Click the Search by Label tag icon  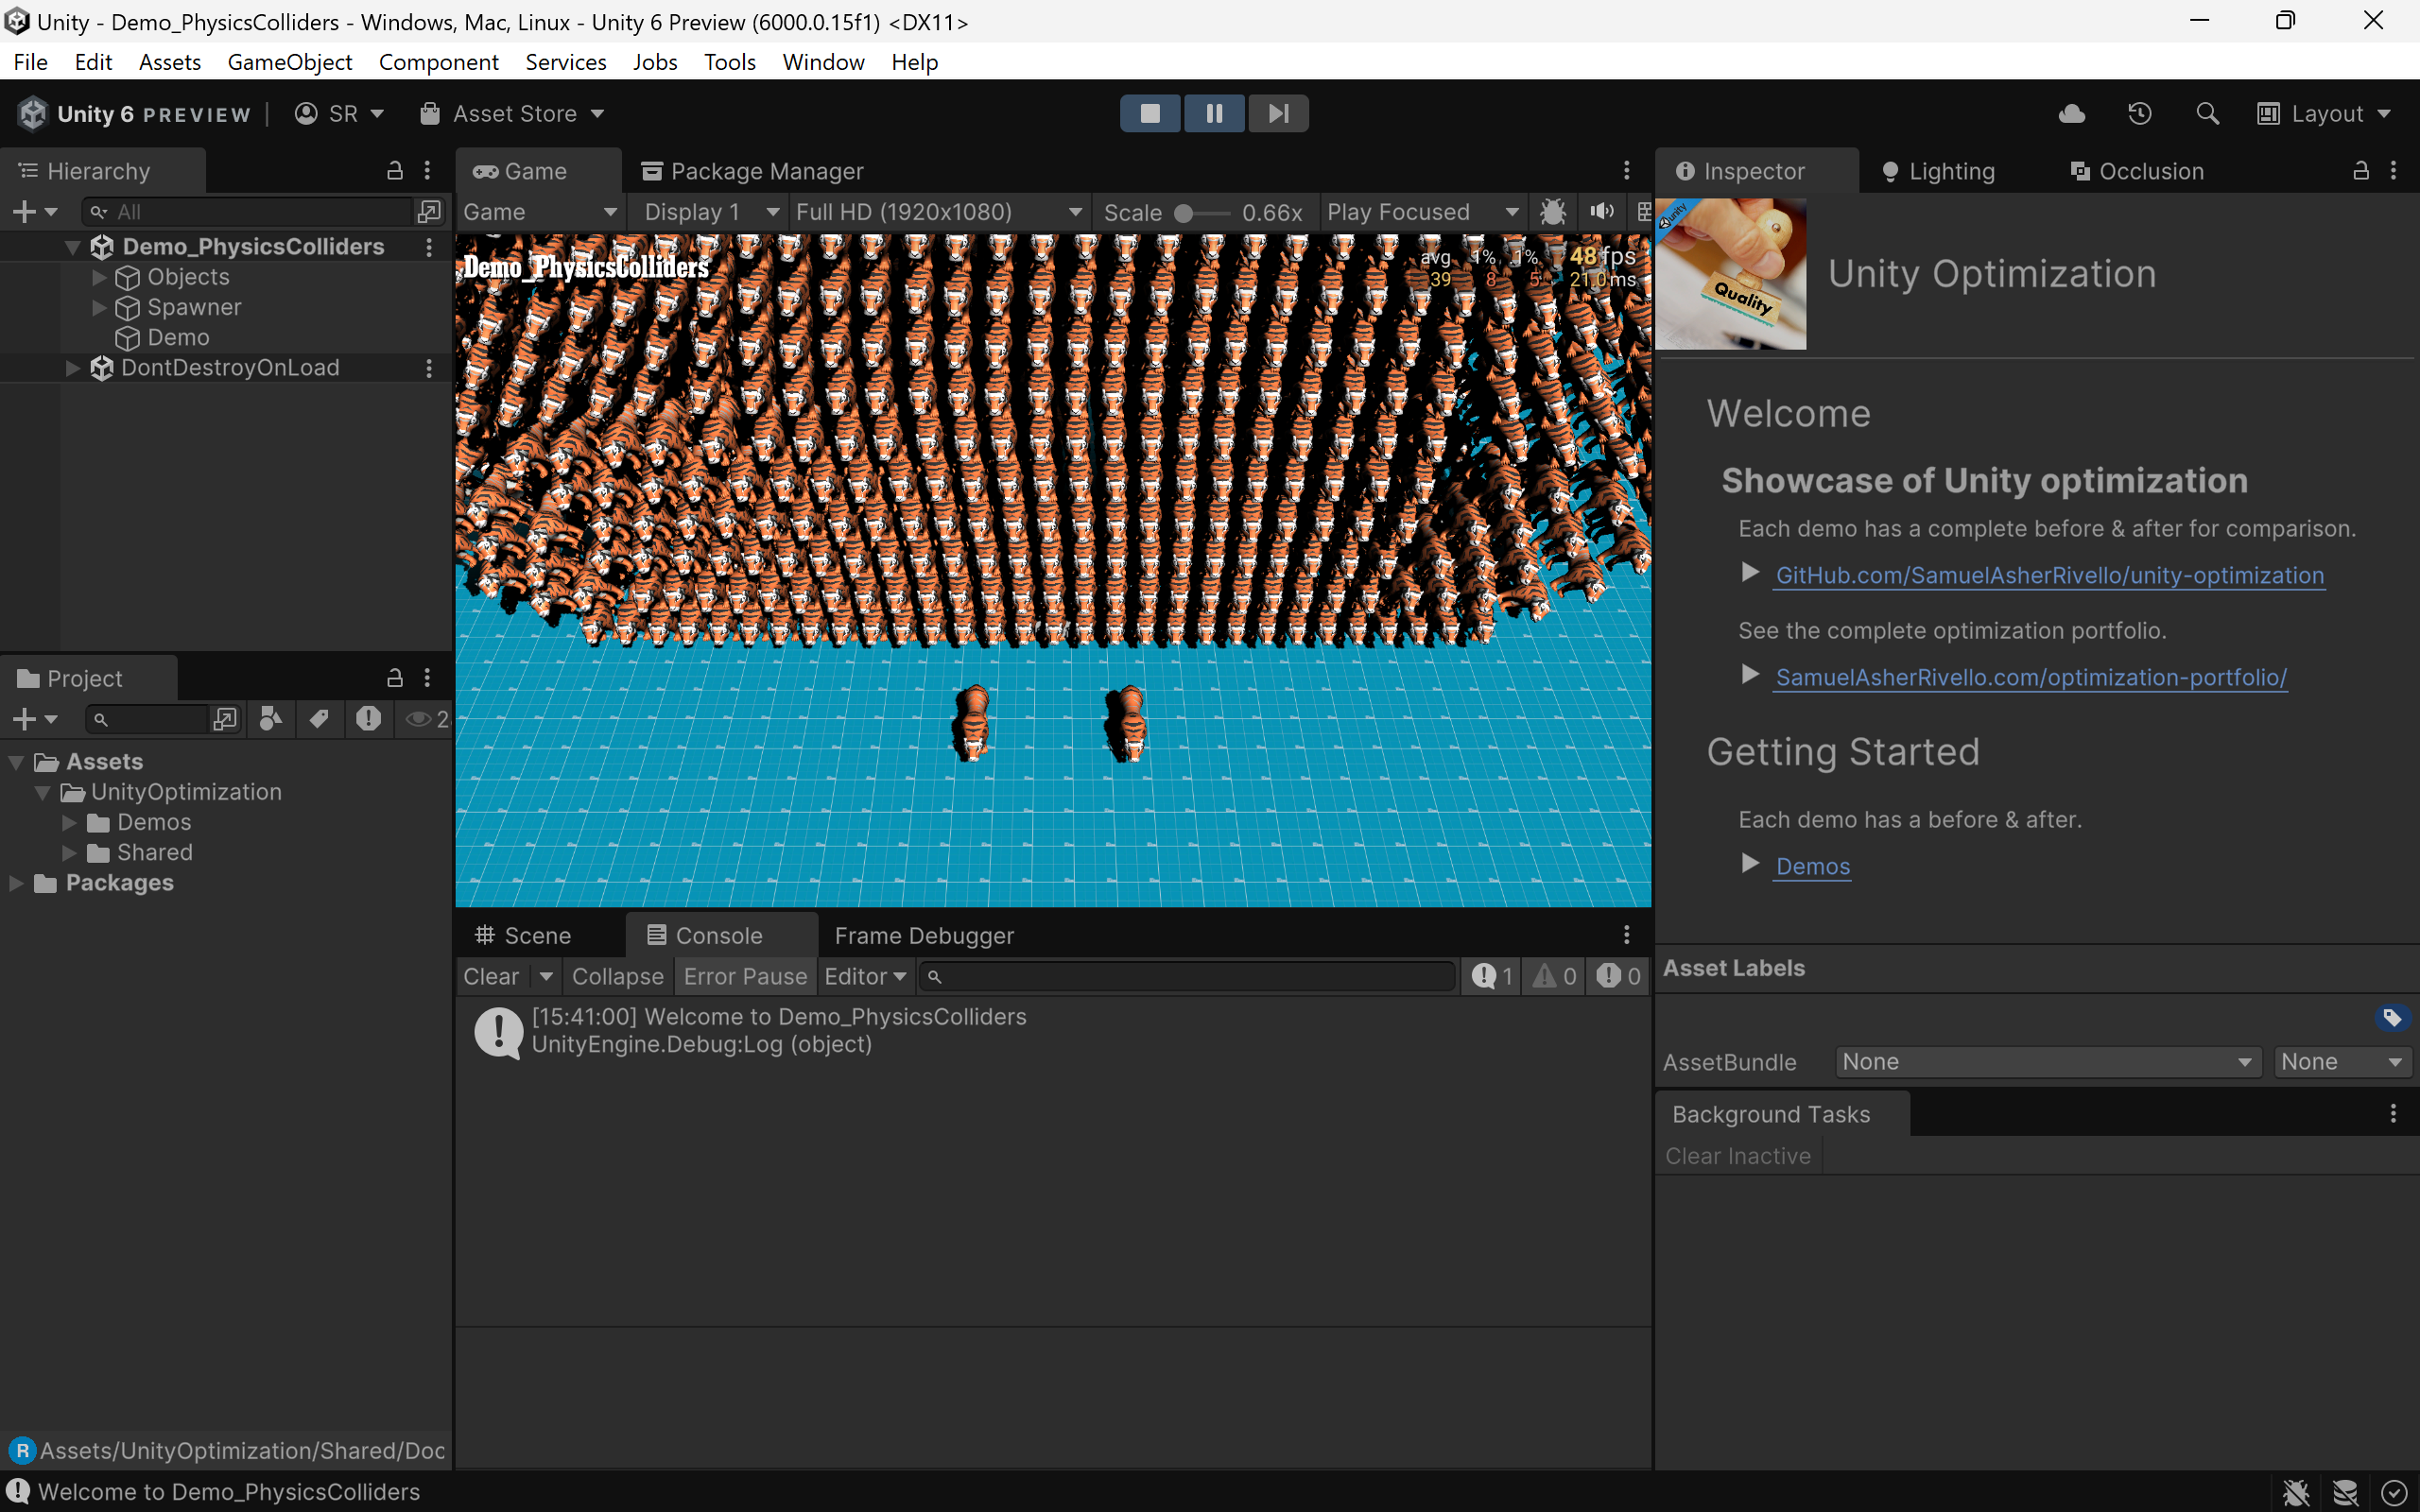(319, 719)
